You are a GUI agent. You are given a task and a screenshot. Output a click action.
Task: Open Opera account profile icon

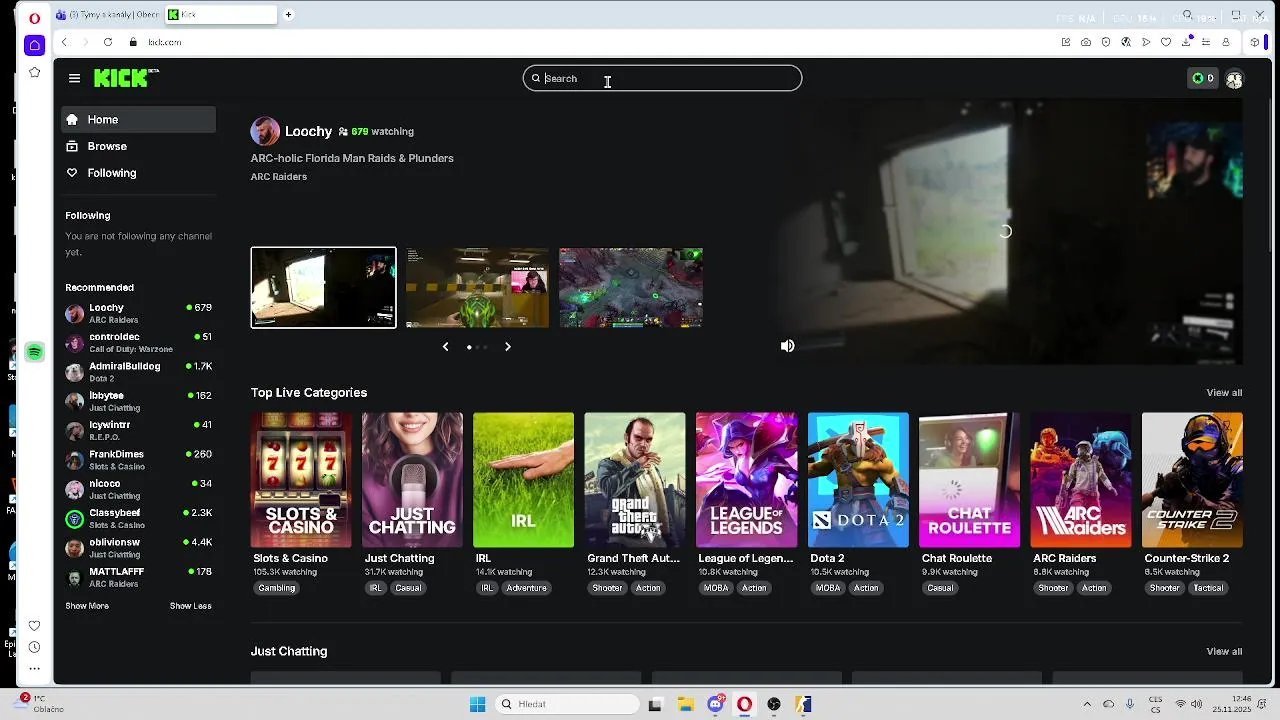(x=1226, y=42)
